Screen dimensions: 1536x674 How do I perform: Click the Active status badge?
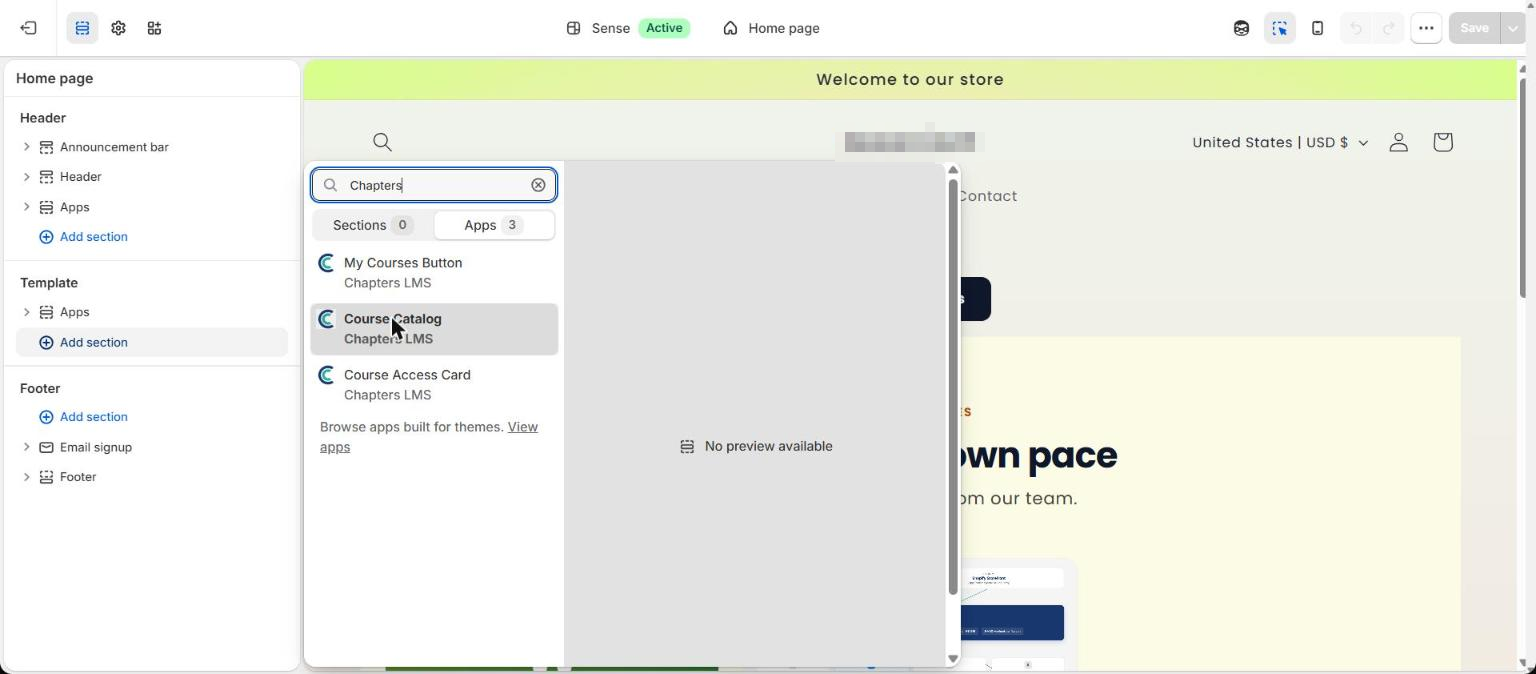pyautogui.click(x=664, y=28)
